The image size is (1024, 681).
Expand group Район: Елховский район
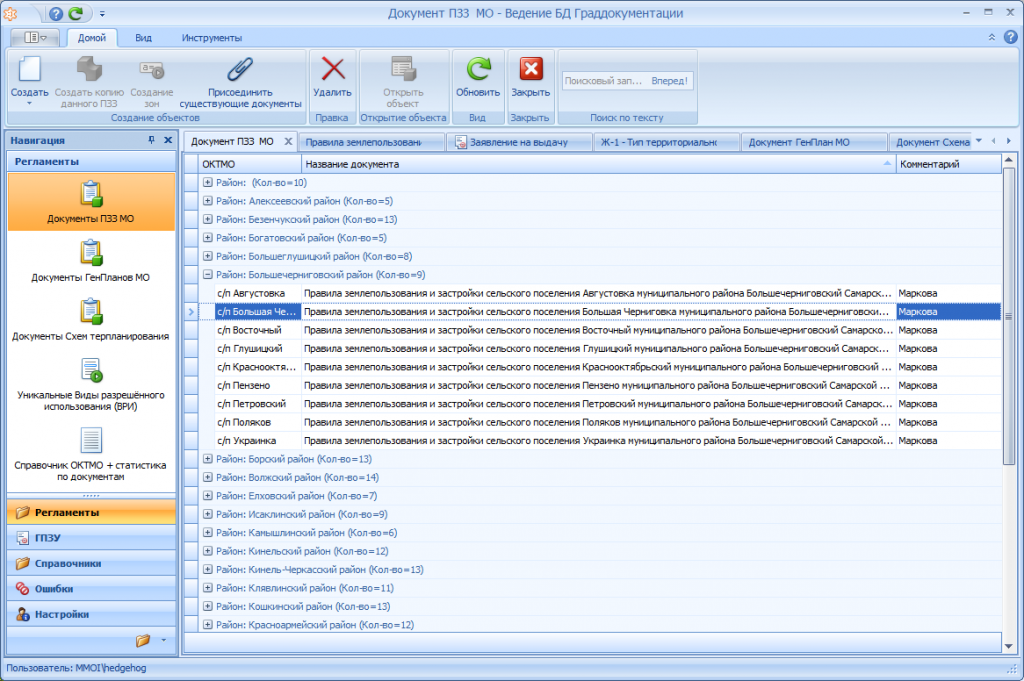(x=207, y=496)
